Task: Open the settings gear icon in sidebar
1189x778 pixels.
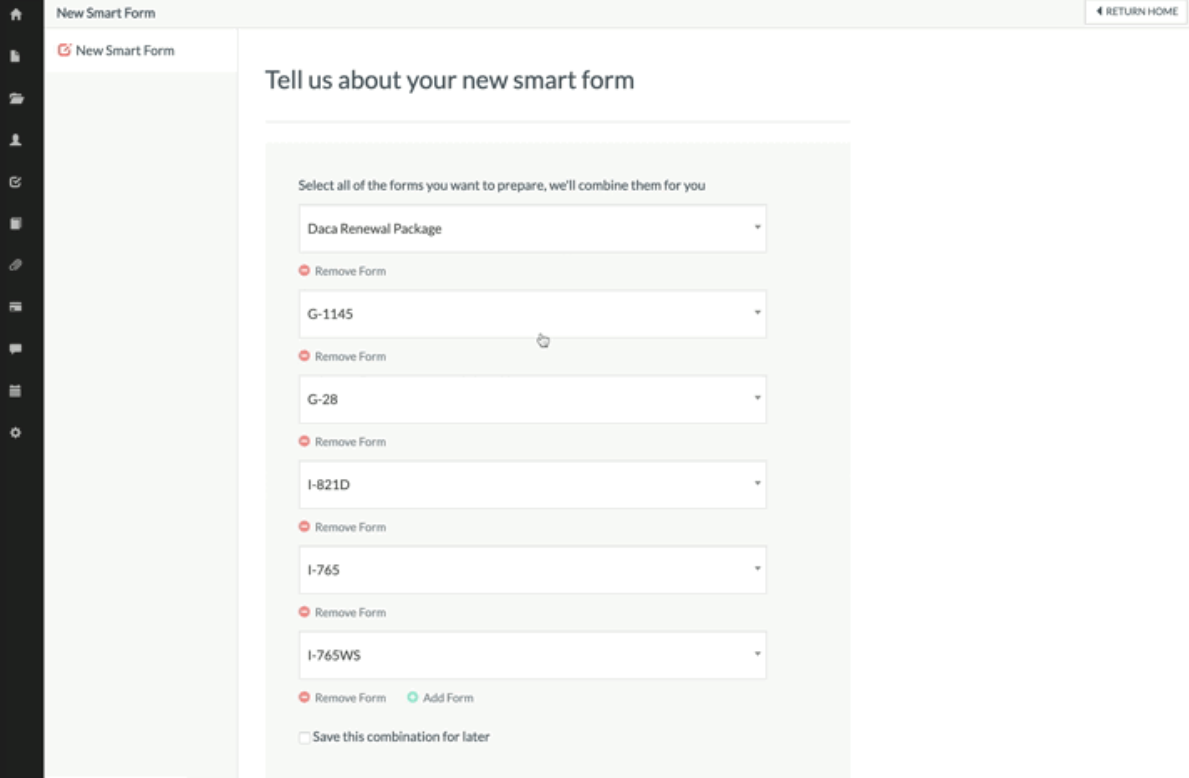Action: click(x=15, y=433)
